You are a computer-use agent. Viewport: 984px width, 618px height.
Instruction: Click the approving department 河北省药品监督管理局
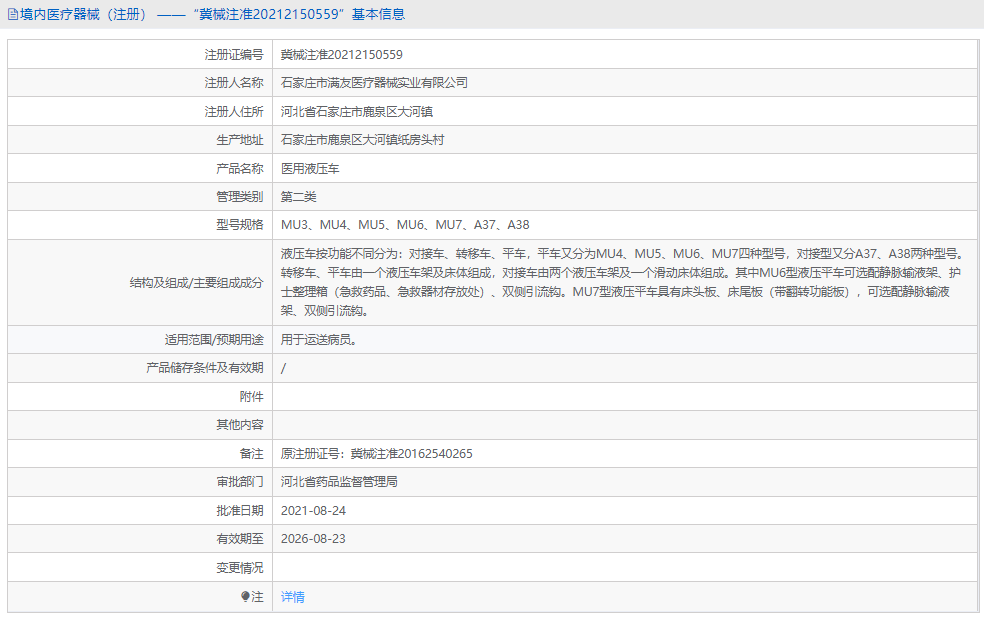click(x=339, y=482)
